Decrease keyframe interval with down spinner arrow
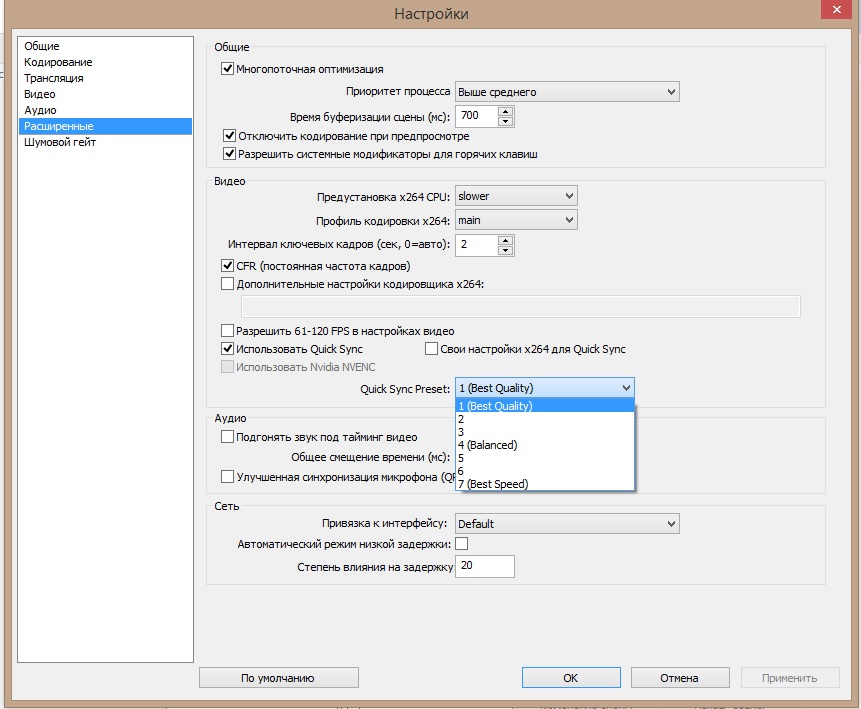The height and width of the screenshot is (709, 861). click(505, 249)
